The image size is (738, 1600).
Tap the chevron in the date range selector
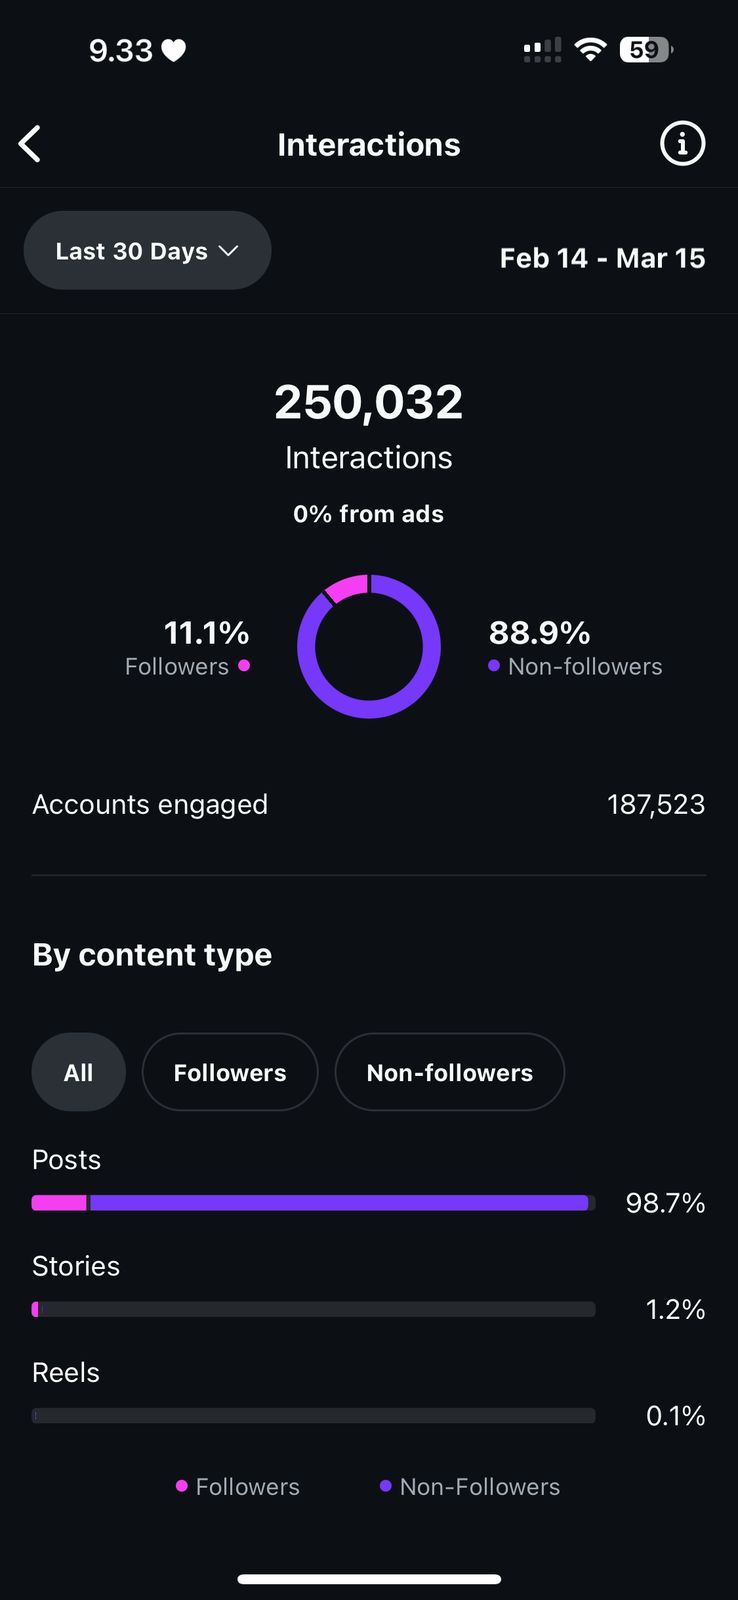click(x=228, y=251)
